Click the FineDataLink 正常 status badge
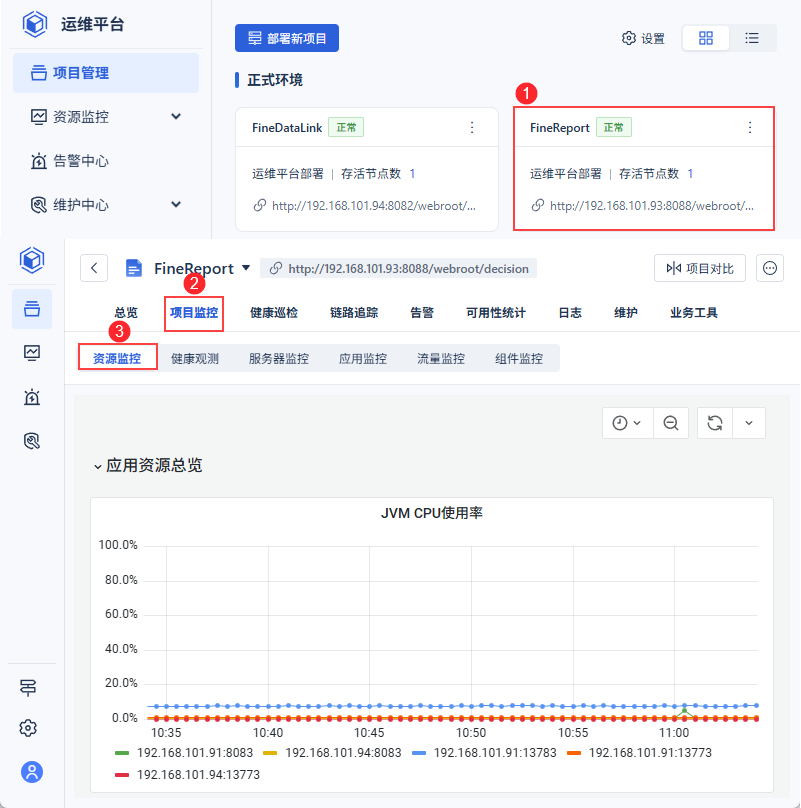 point(346,127)
